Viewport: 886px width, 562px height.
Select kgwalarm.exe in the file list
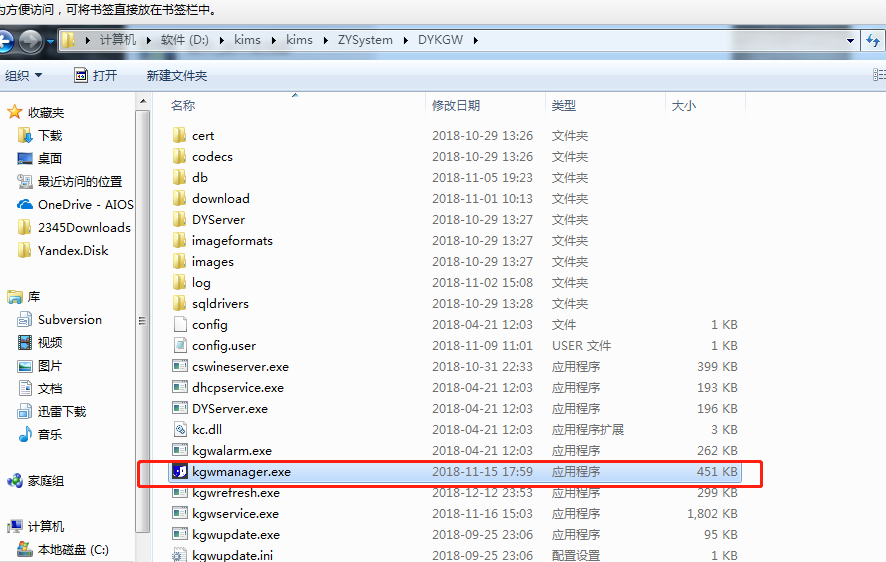coord(232,451)
